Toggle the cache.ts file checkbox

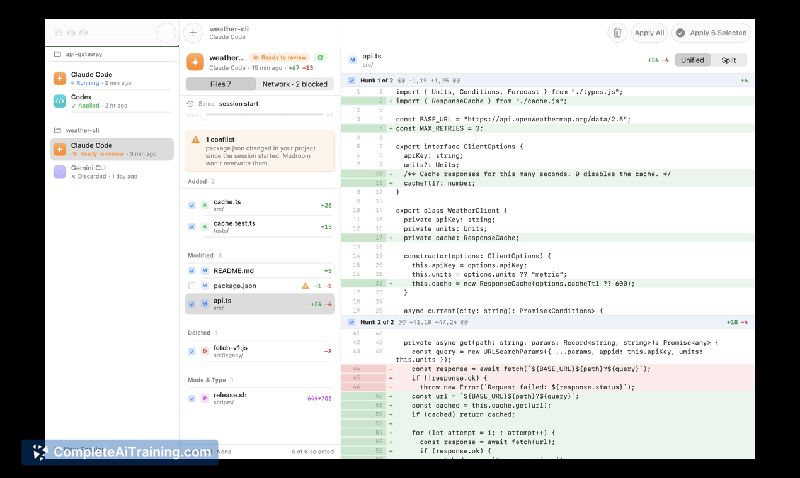pos(191,205)
